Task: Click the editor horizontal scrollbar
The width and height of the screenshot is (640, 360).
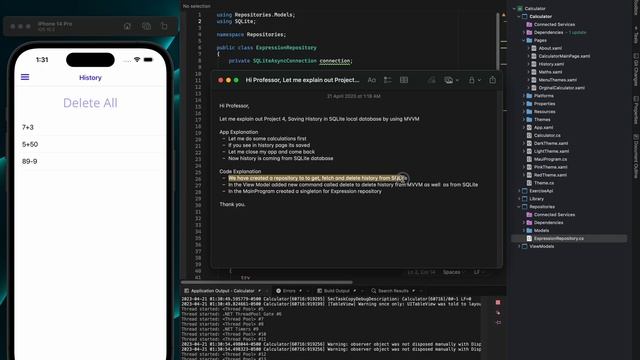Action: click(267, 282)
